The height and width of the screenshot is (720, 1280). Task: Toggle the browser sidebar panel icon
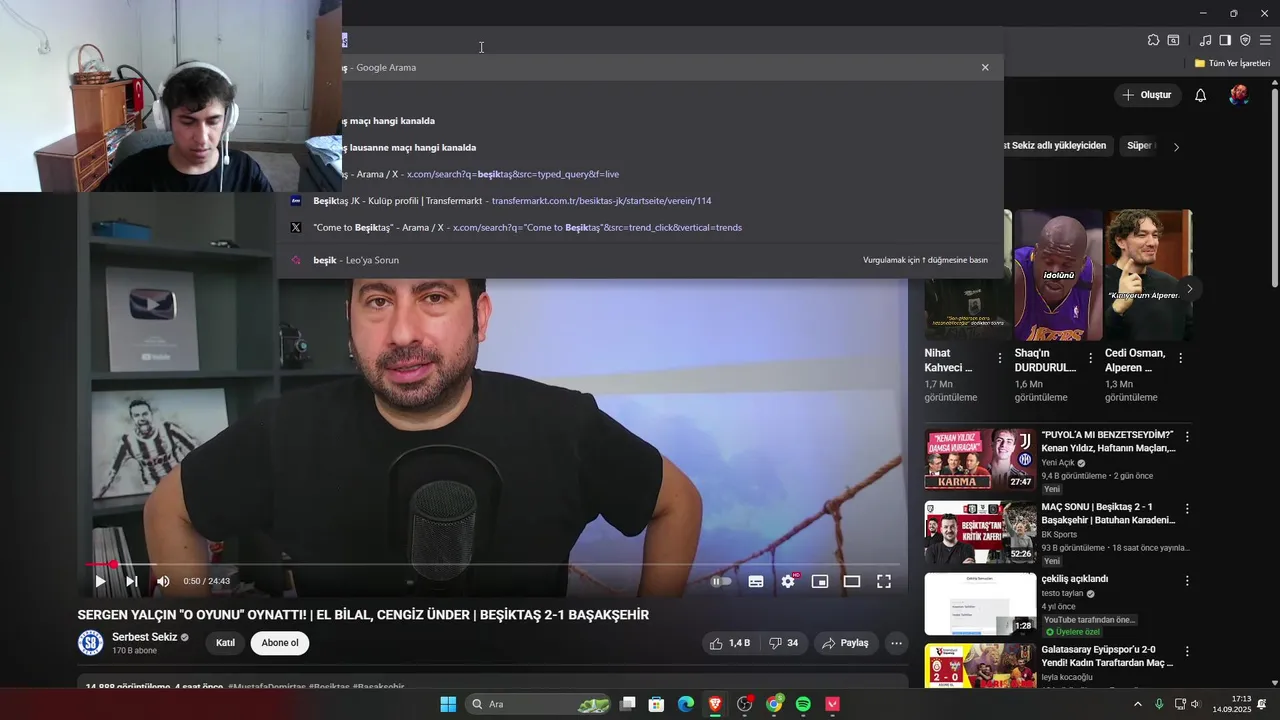tap(1225, 40)
